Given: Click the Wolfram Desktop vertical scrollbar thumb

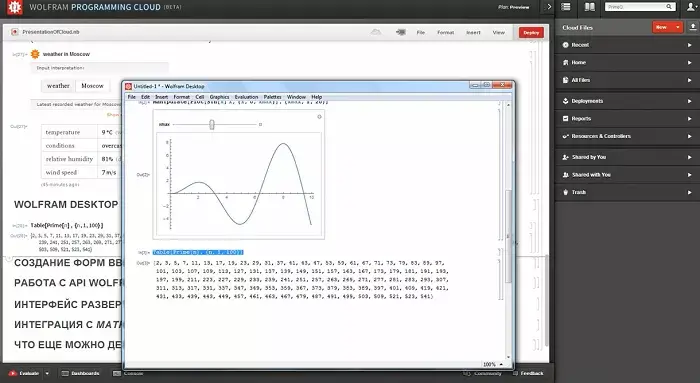Looking at the screenshot, I should point(508,237).
